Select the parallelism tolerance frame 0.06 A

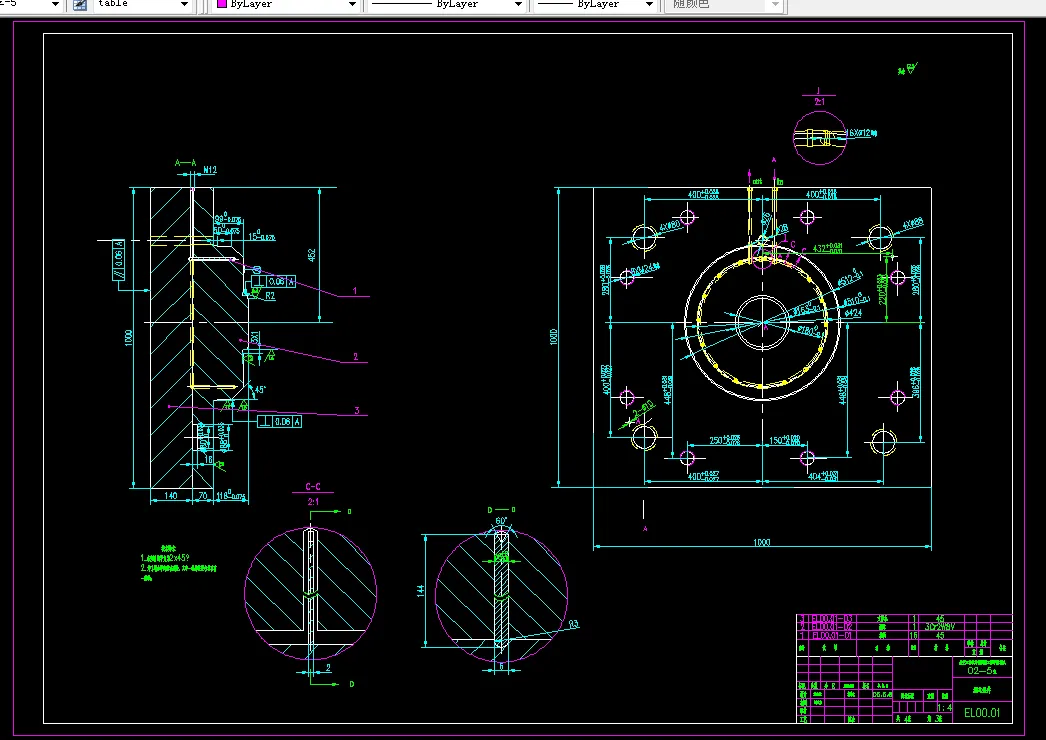click(x=119, y=260)
